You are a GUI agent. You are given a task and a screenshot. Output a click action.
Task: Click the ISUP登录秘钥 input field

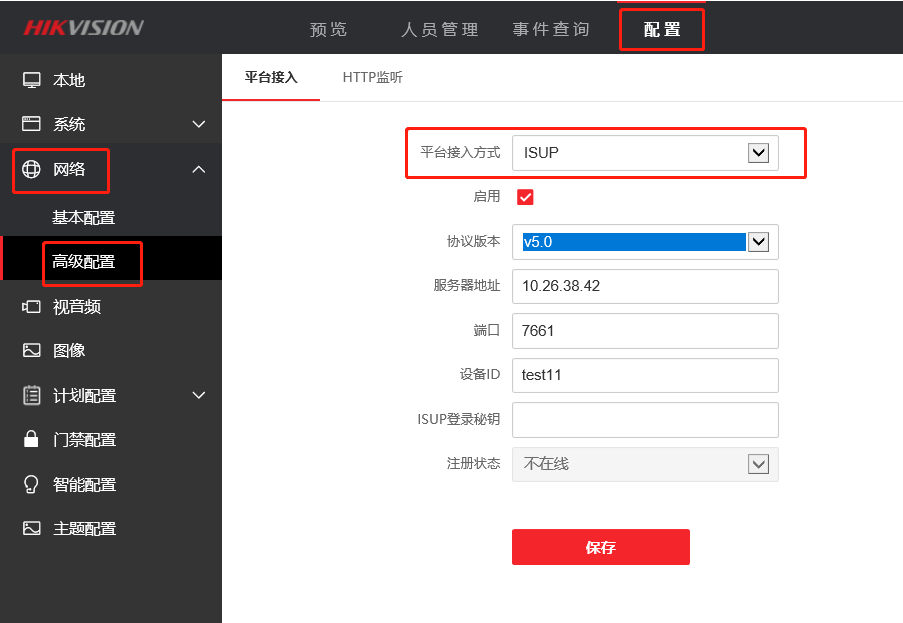pyautogui.click(x=645, y=419)
